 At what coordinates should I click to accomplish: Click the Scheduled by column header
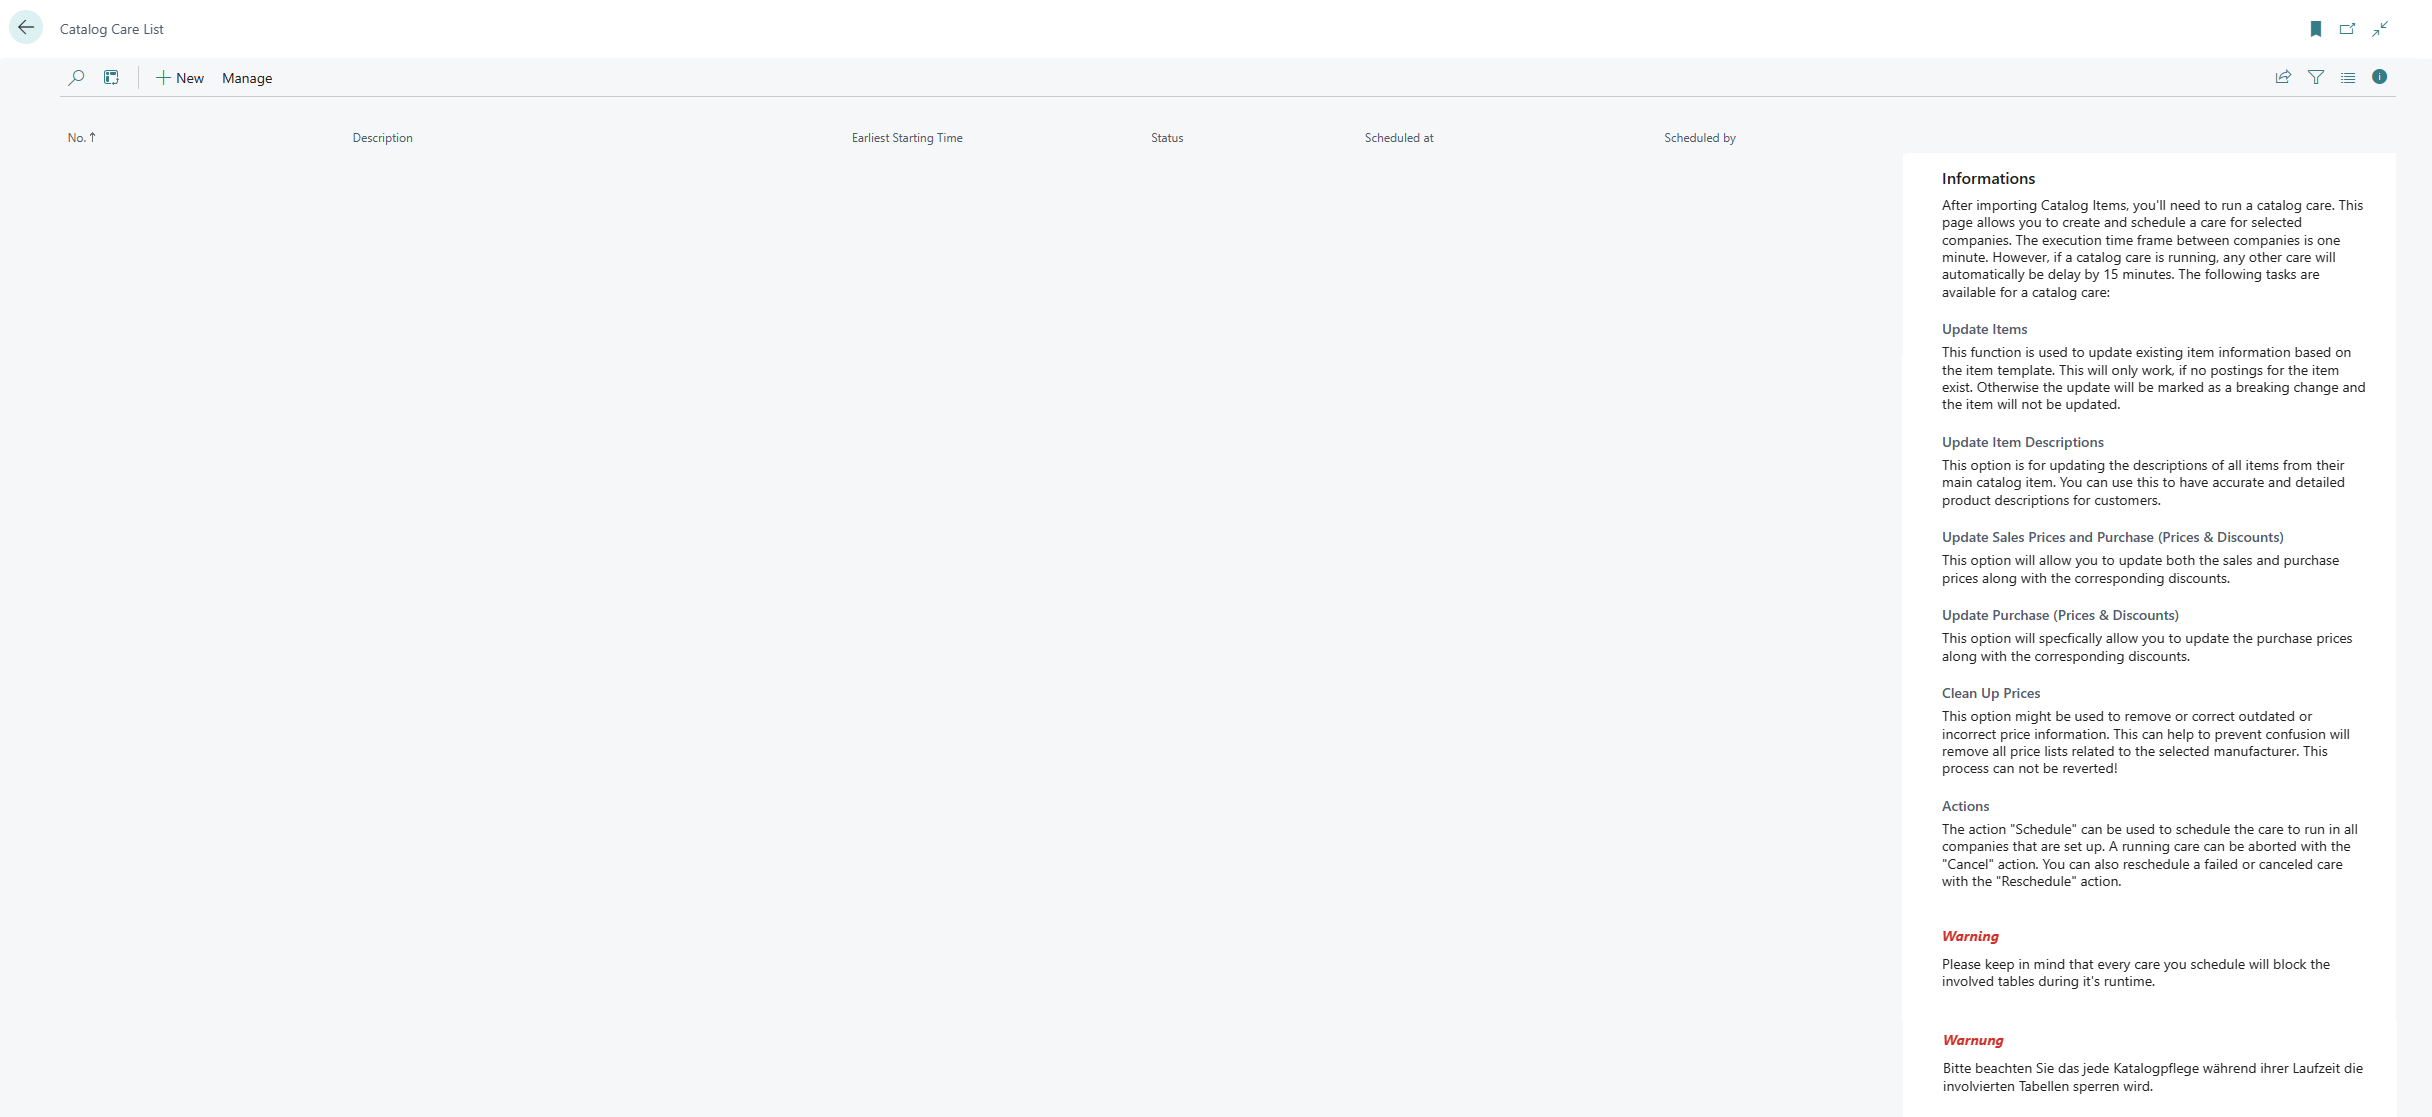point(1700,138)
